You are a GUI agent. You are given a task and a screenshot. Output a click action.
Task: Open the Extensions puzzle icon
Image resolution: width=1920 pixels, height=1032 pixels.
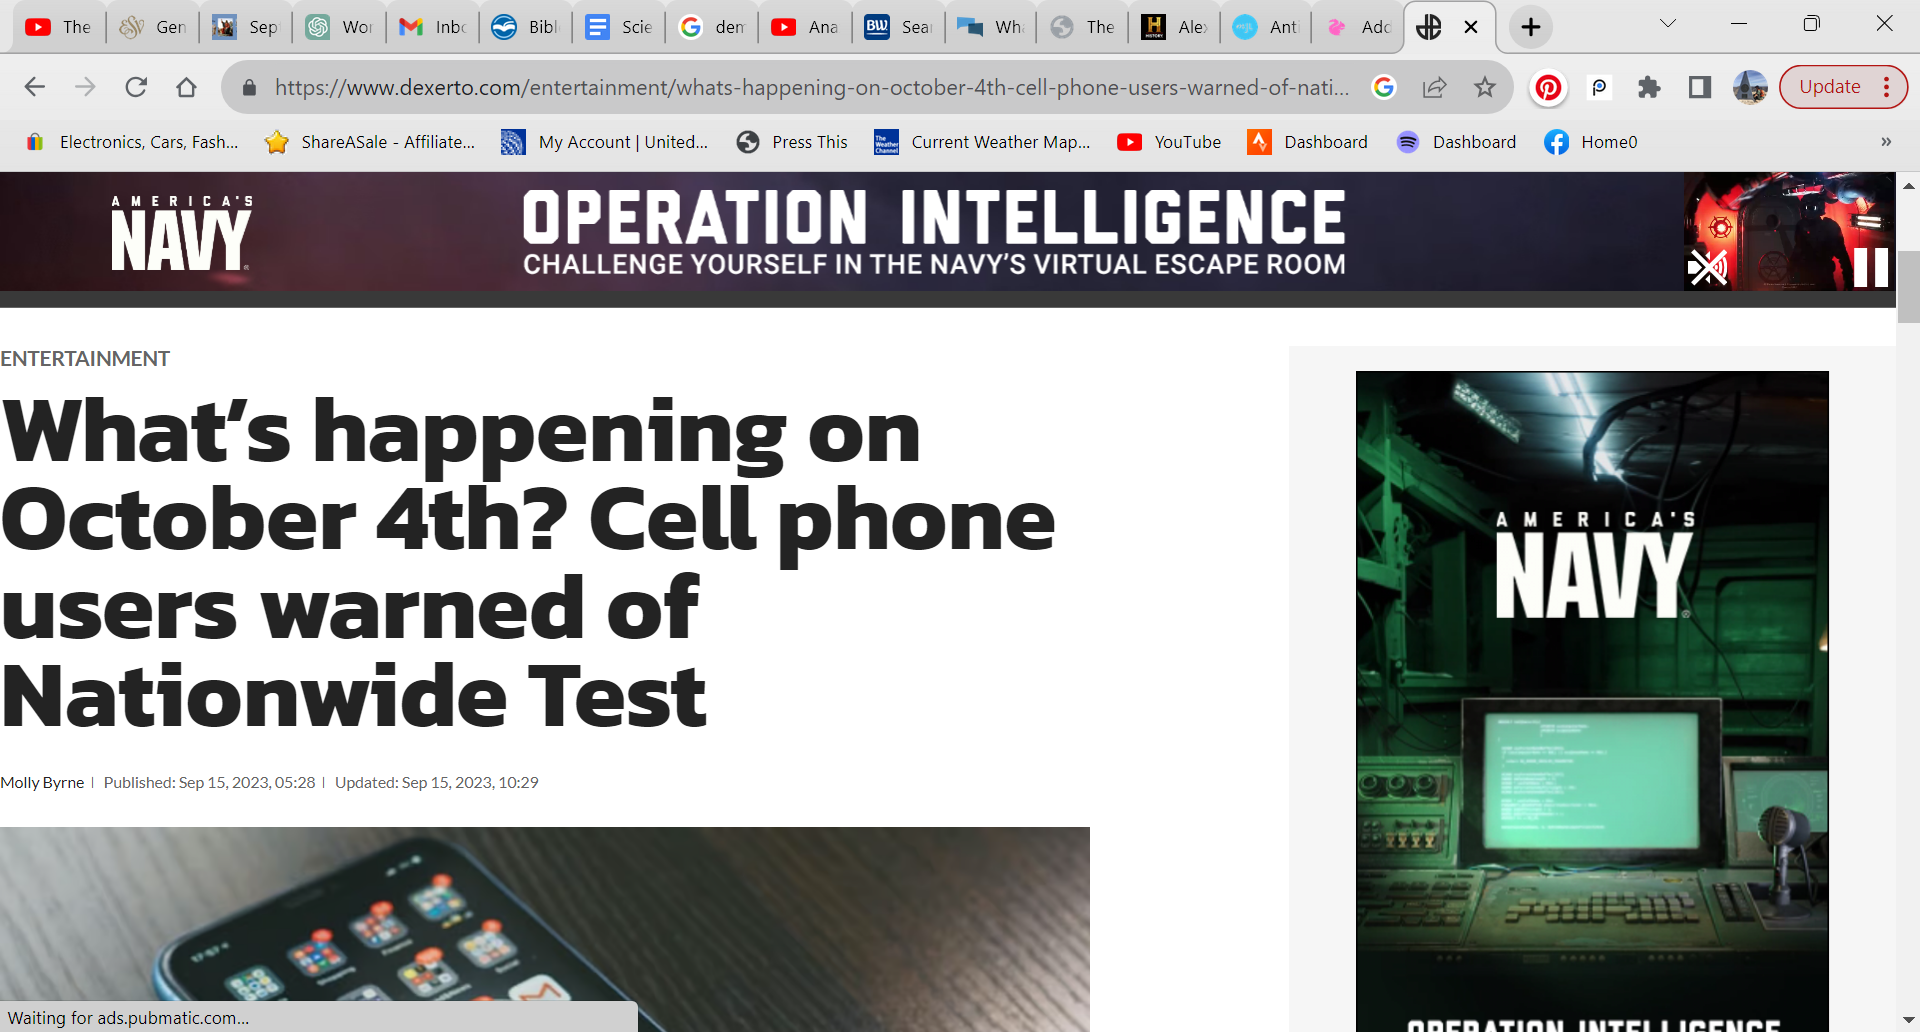[1649, 88]
